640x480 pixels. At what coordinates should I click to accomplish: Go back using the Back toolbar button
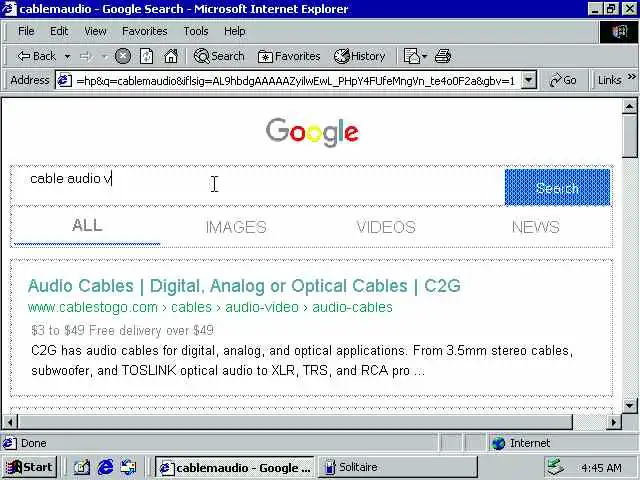36,56
